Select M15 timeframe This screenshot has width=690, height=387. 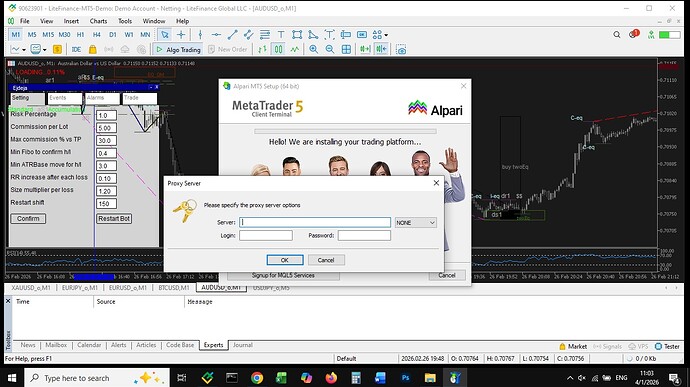pos(48,34)
